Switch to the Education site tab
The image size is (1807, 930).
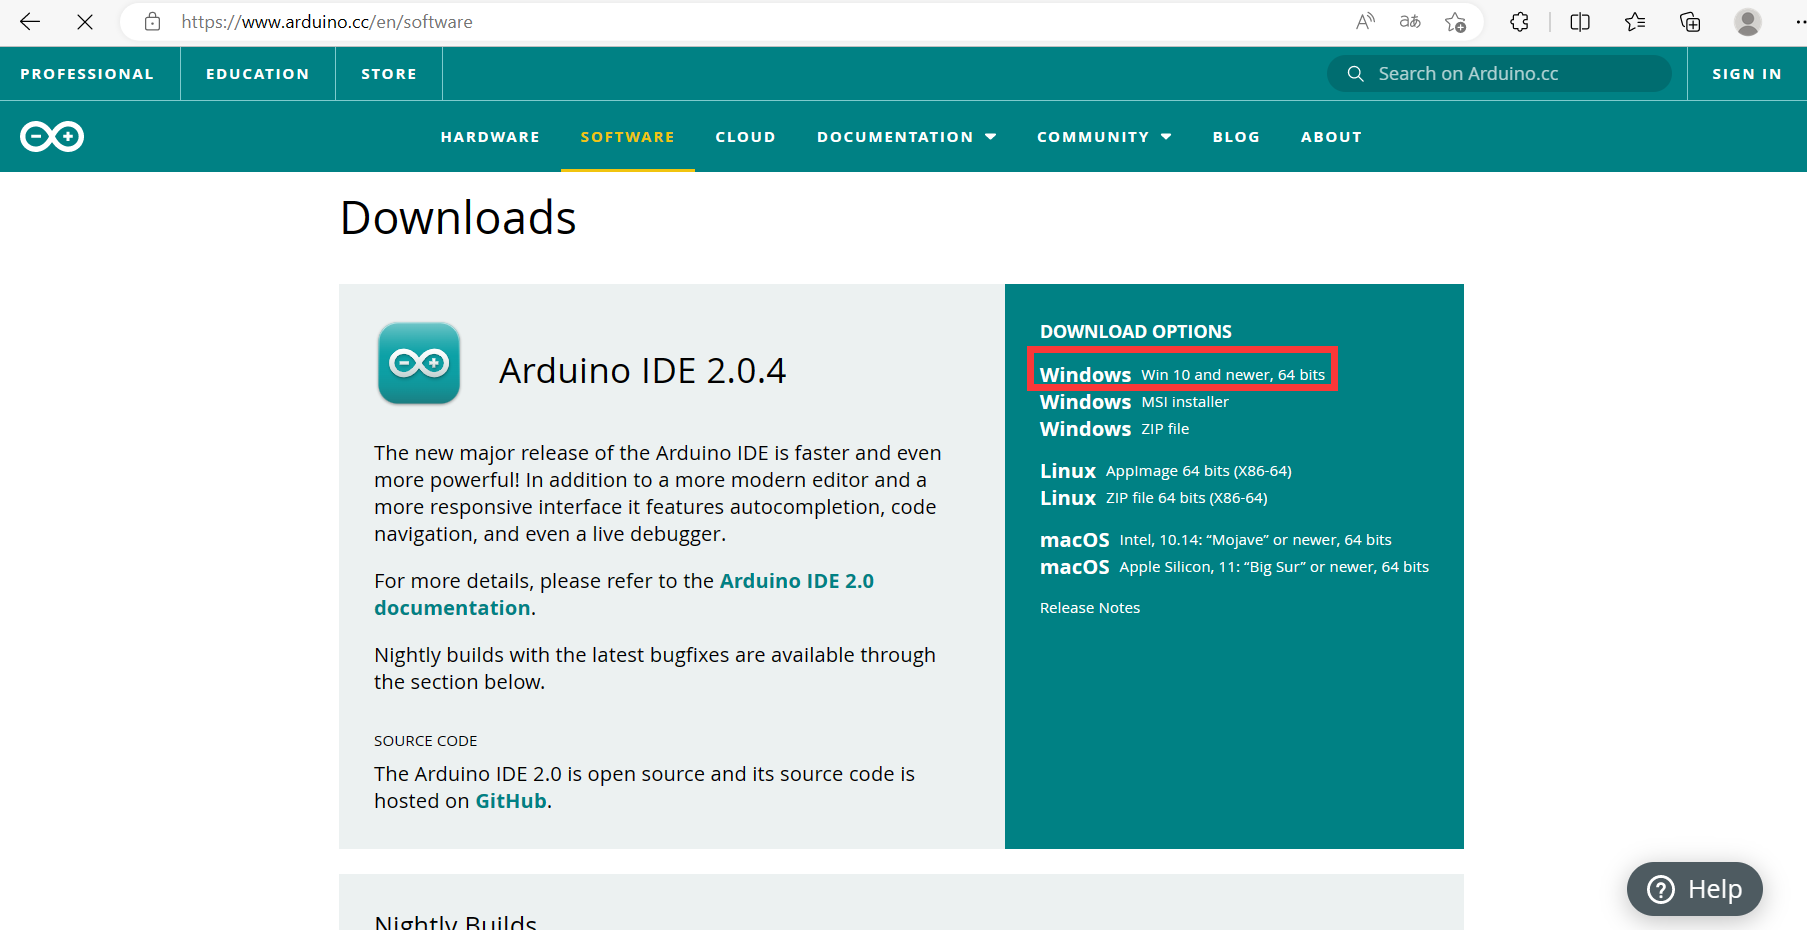pyautogui.click(x=258, y=74)
